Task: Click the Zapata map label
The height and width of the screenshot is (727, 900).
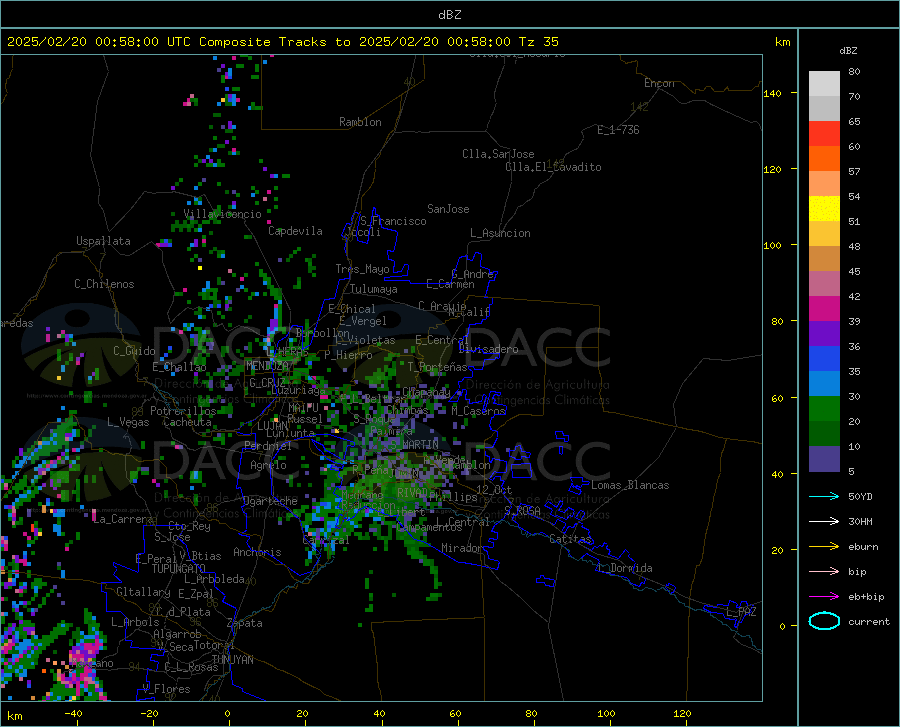Action: [245, 623]
